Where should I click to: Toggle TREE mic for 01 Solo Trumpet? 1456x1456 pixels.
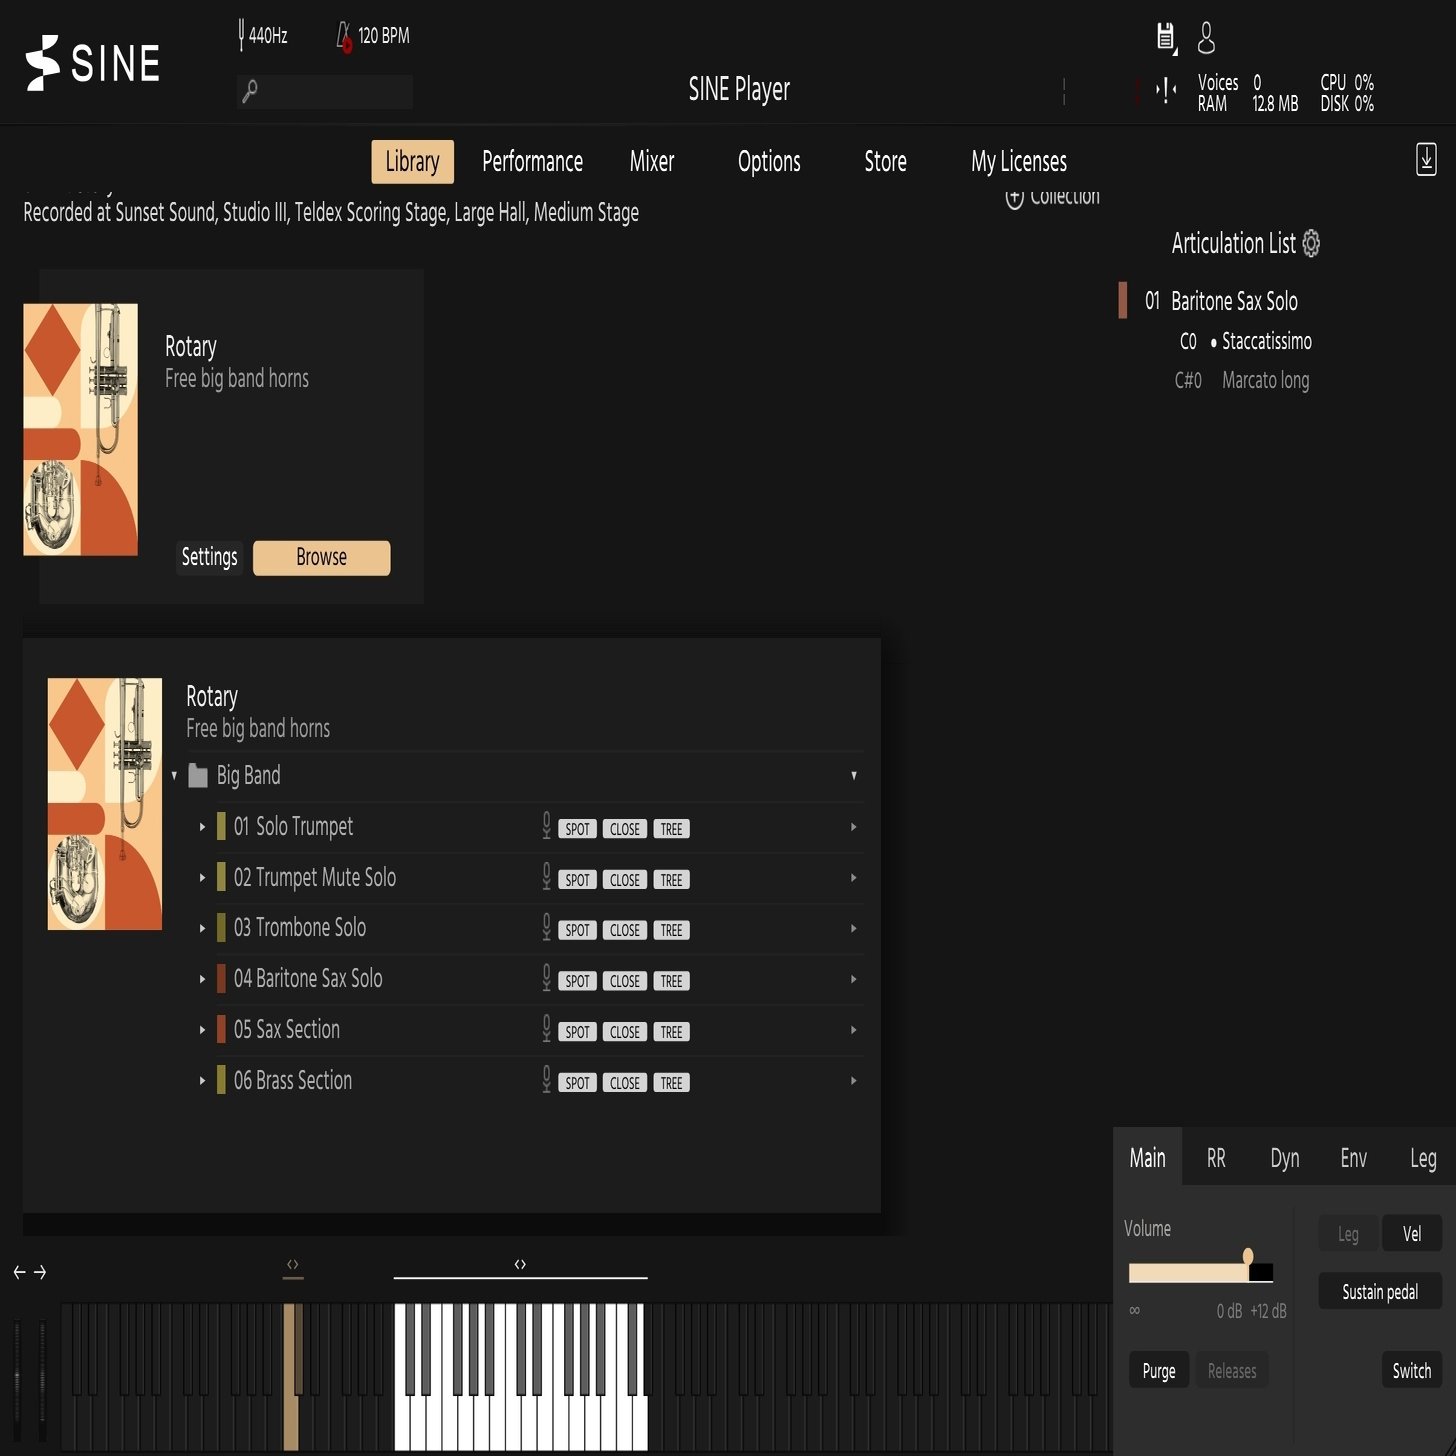coord(672,829)
